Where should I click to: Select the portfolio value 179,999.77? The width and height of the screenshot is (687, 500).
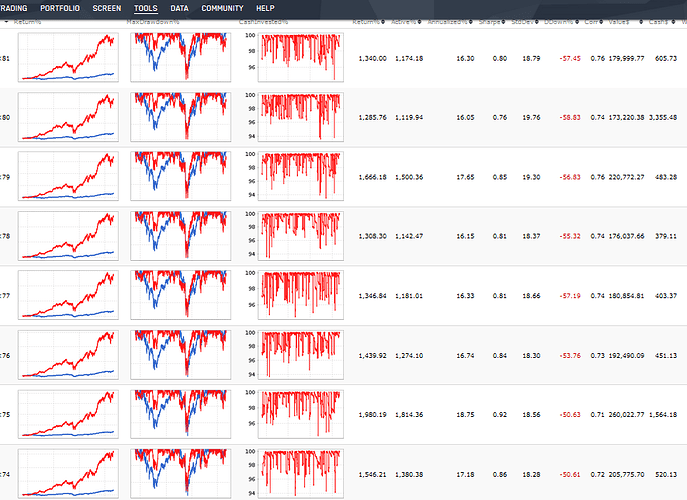(627, 58)
